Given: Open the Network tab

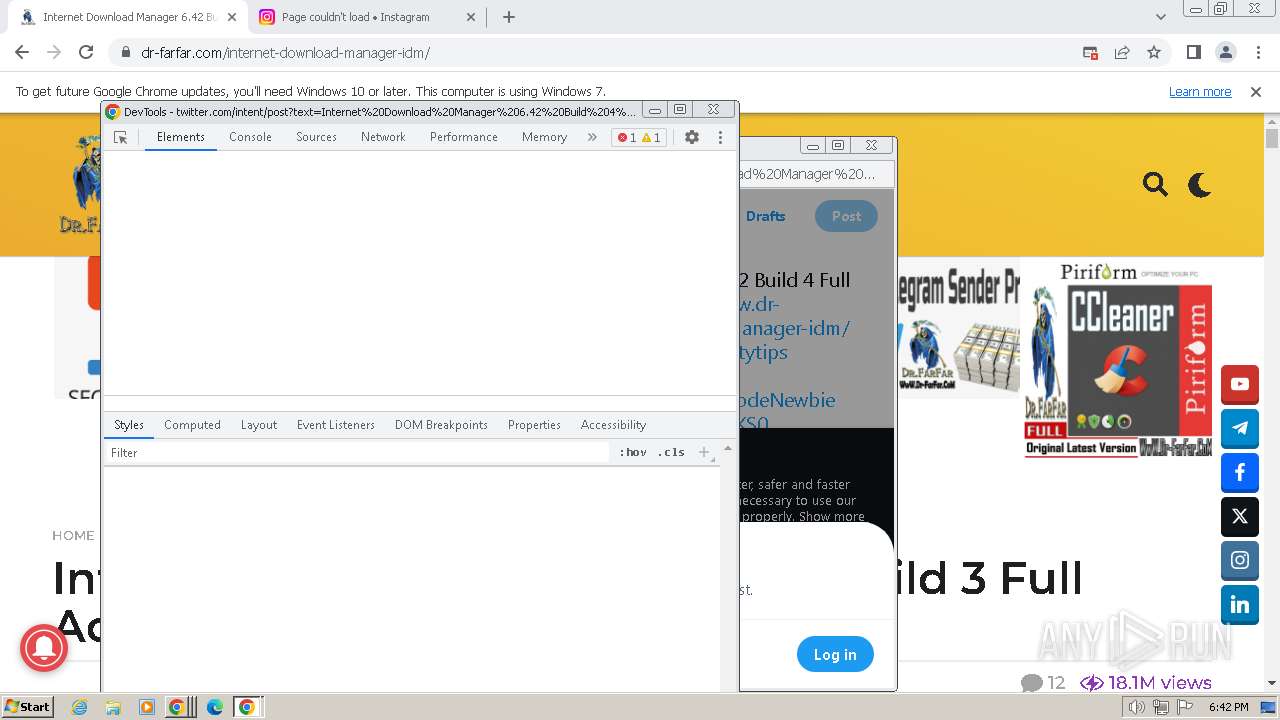Looking at the screenshot, I should click(383, 137).
